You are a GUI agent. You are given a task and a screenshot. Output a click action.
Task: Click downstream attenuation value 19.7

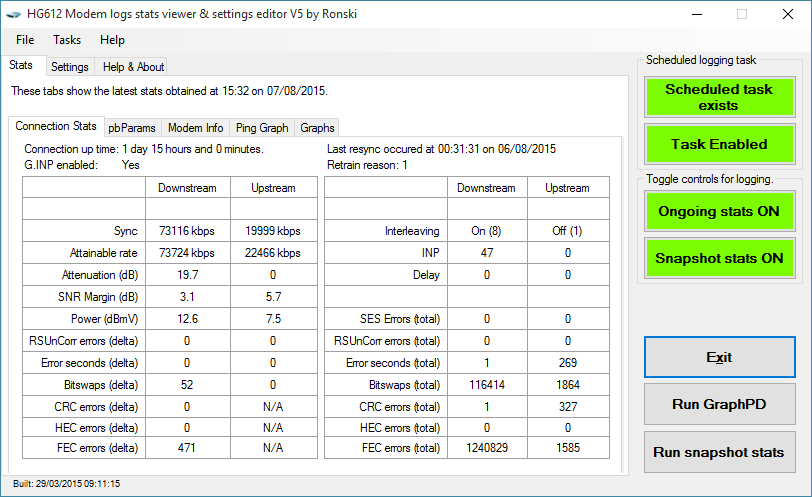(x=187, y=275)
